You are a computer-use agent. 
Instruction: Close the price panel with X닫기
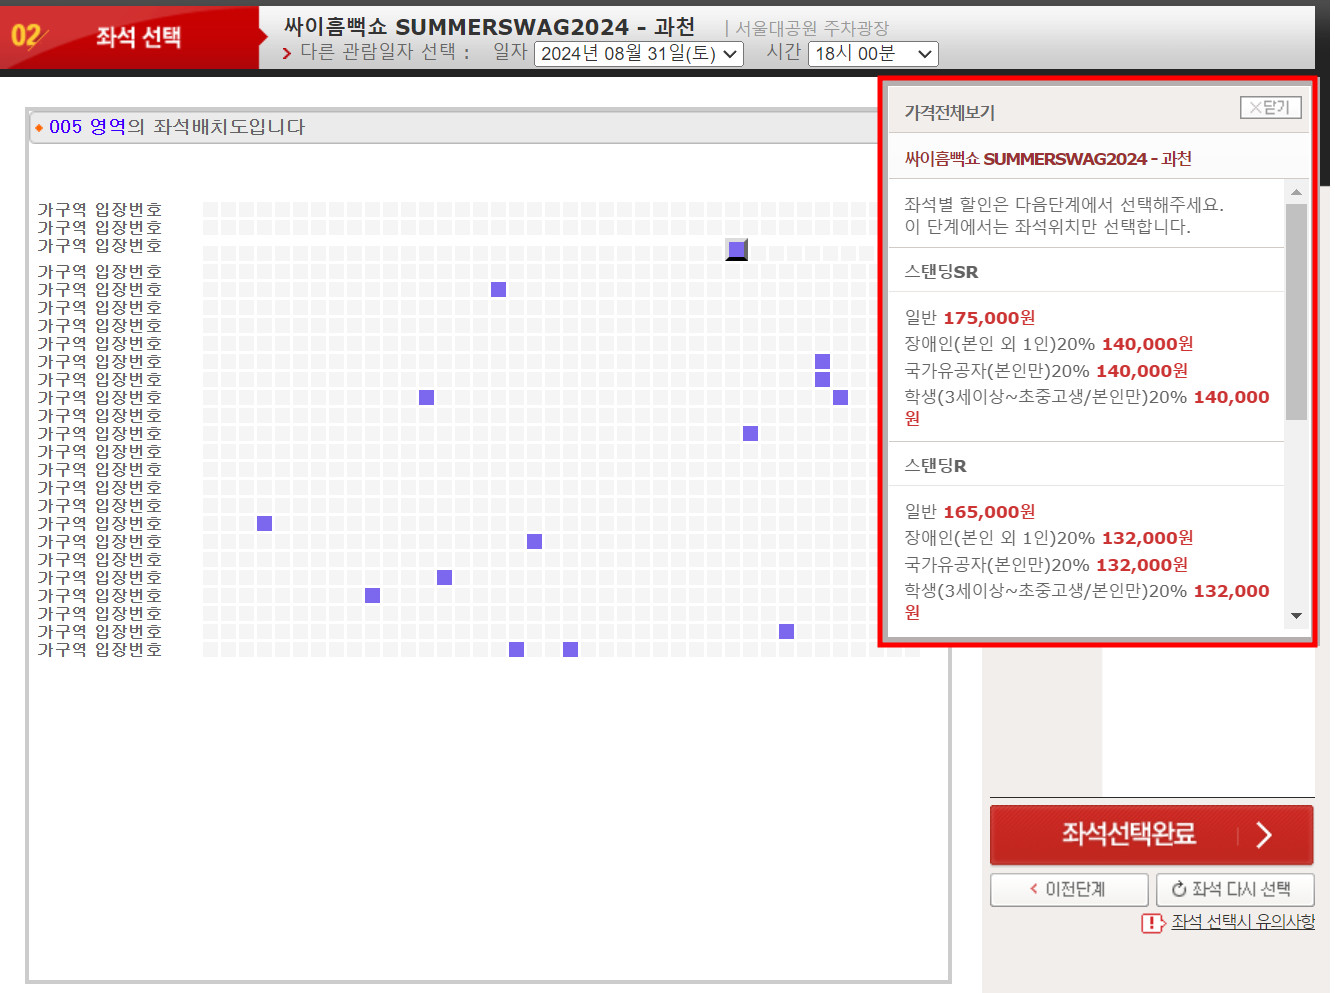click(1270, 107)
